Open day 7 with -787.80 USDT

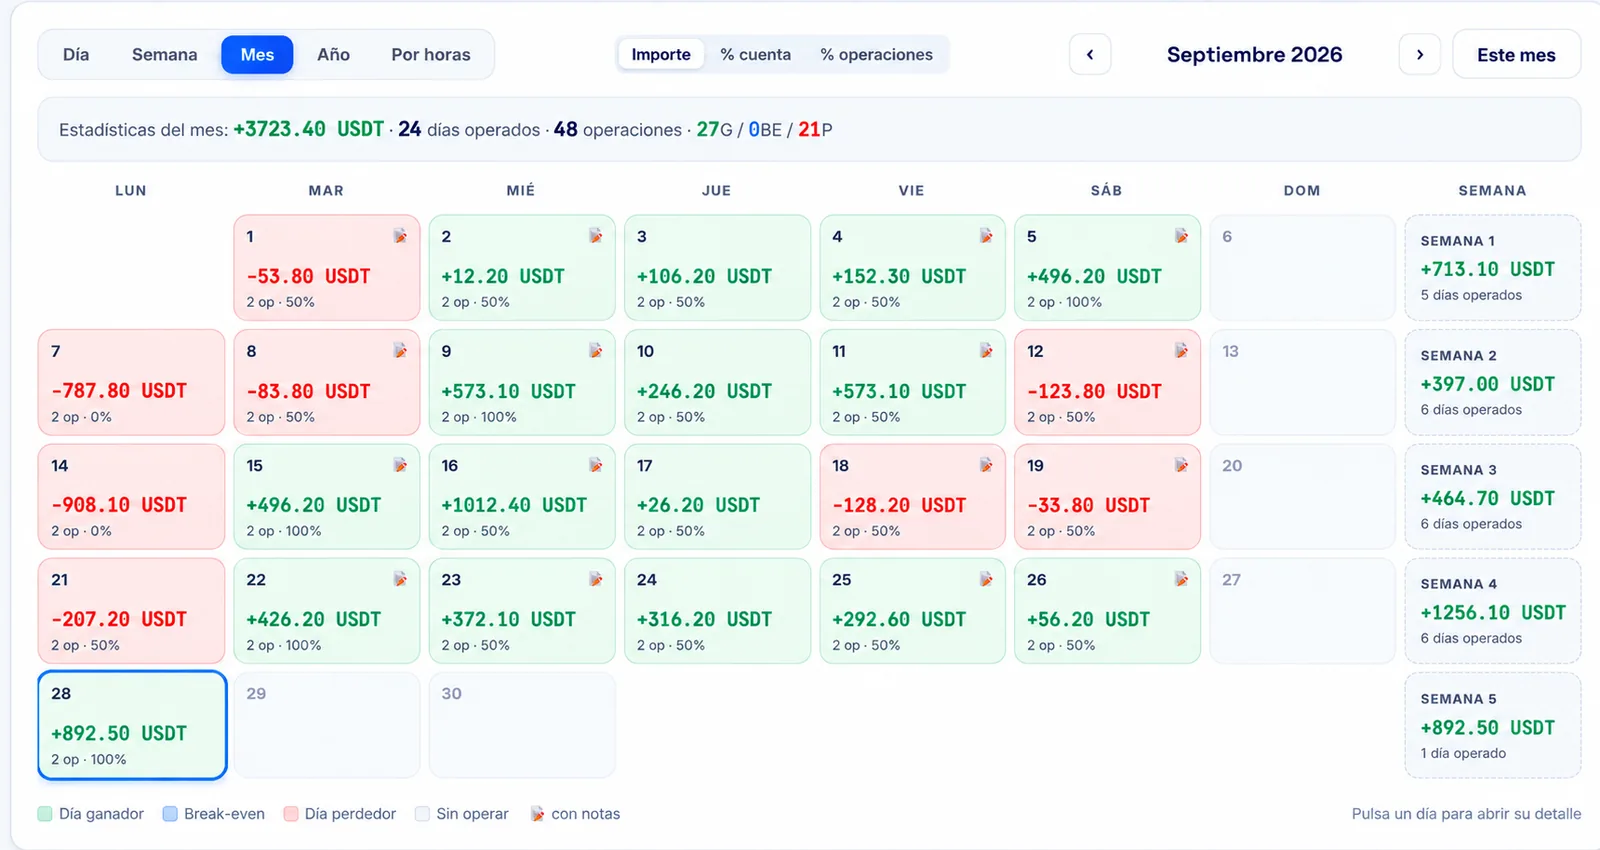(132, 382)
